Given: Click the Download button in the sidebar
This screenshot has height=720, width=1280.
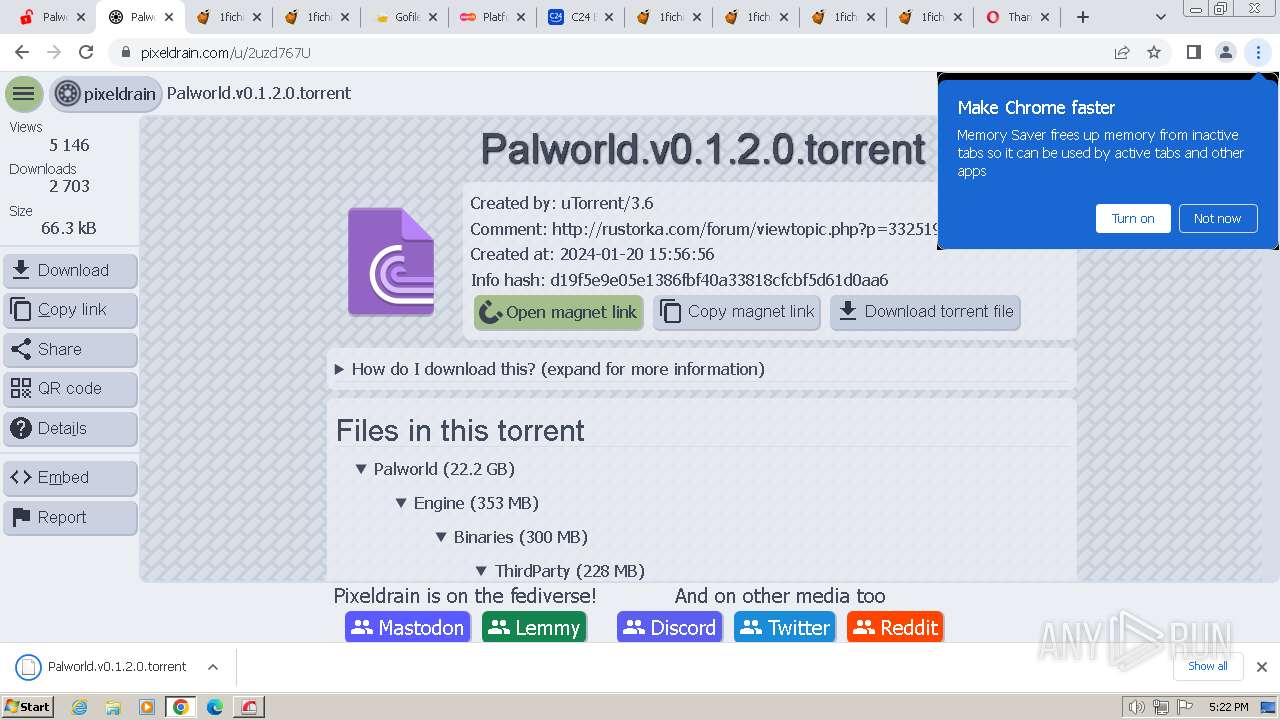Looking at the screenshot, I should pyautogui.click(x=70, y=270).
